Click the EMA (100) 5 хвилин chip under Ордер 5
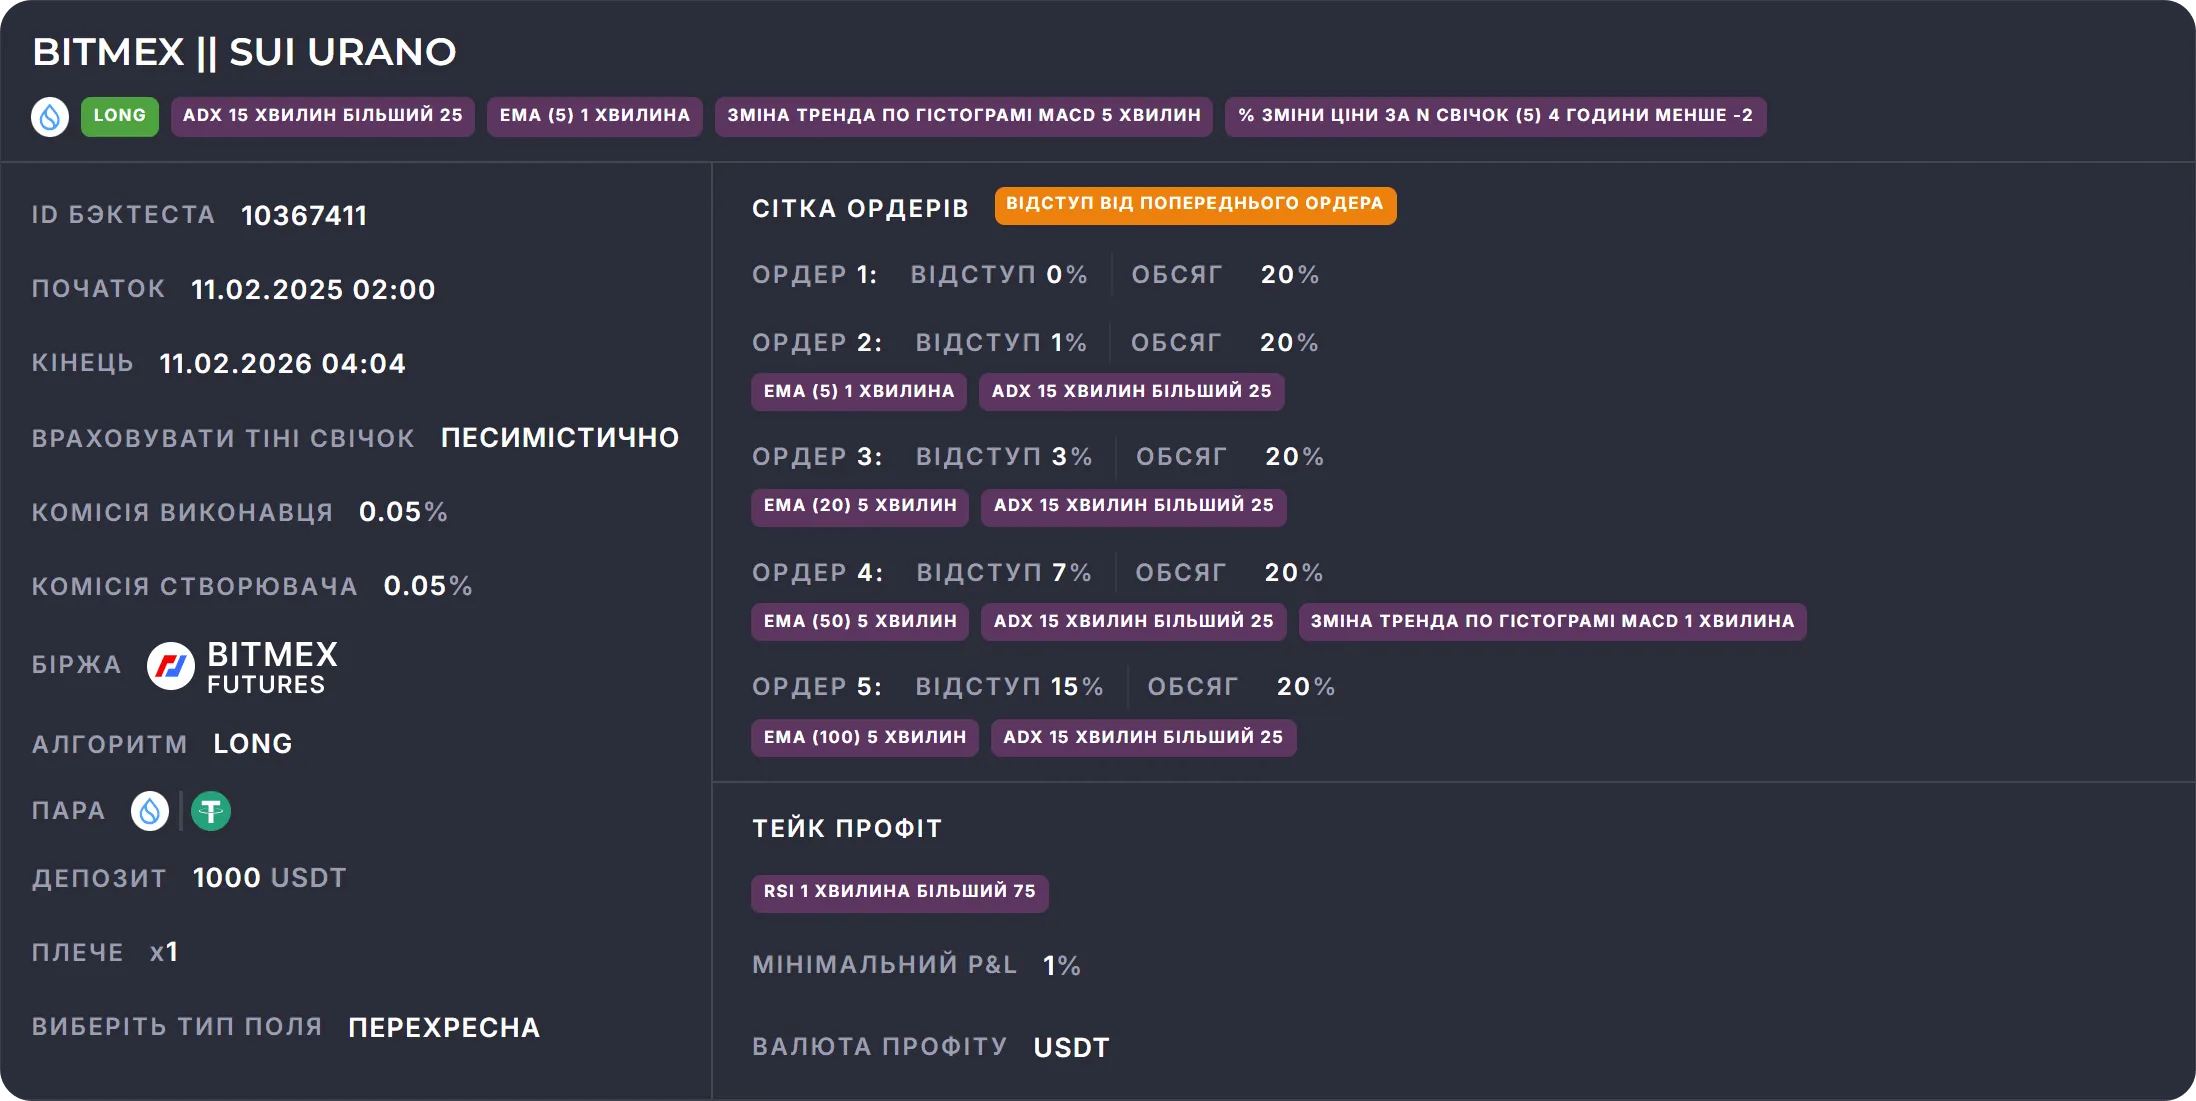The height and width of the screenshot is (1101, 2196). (864, 737)
